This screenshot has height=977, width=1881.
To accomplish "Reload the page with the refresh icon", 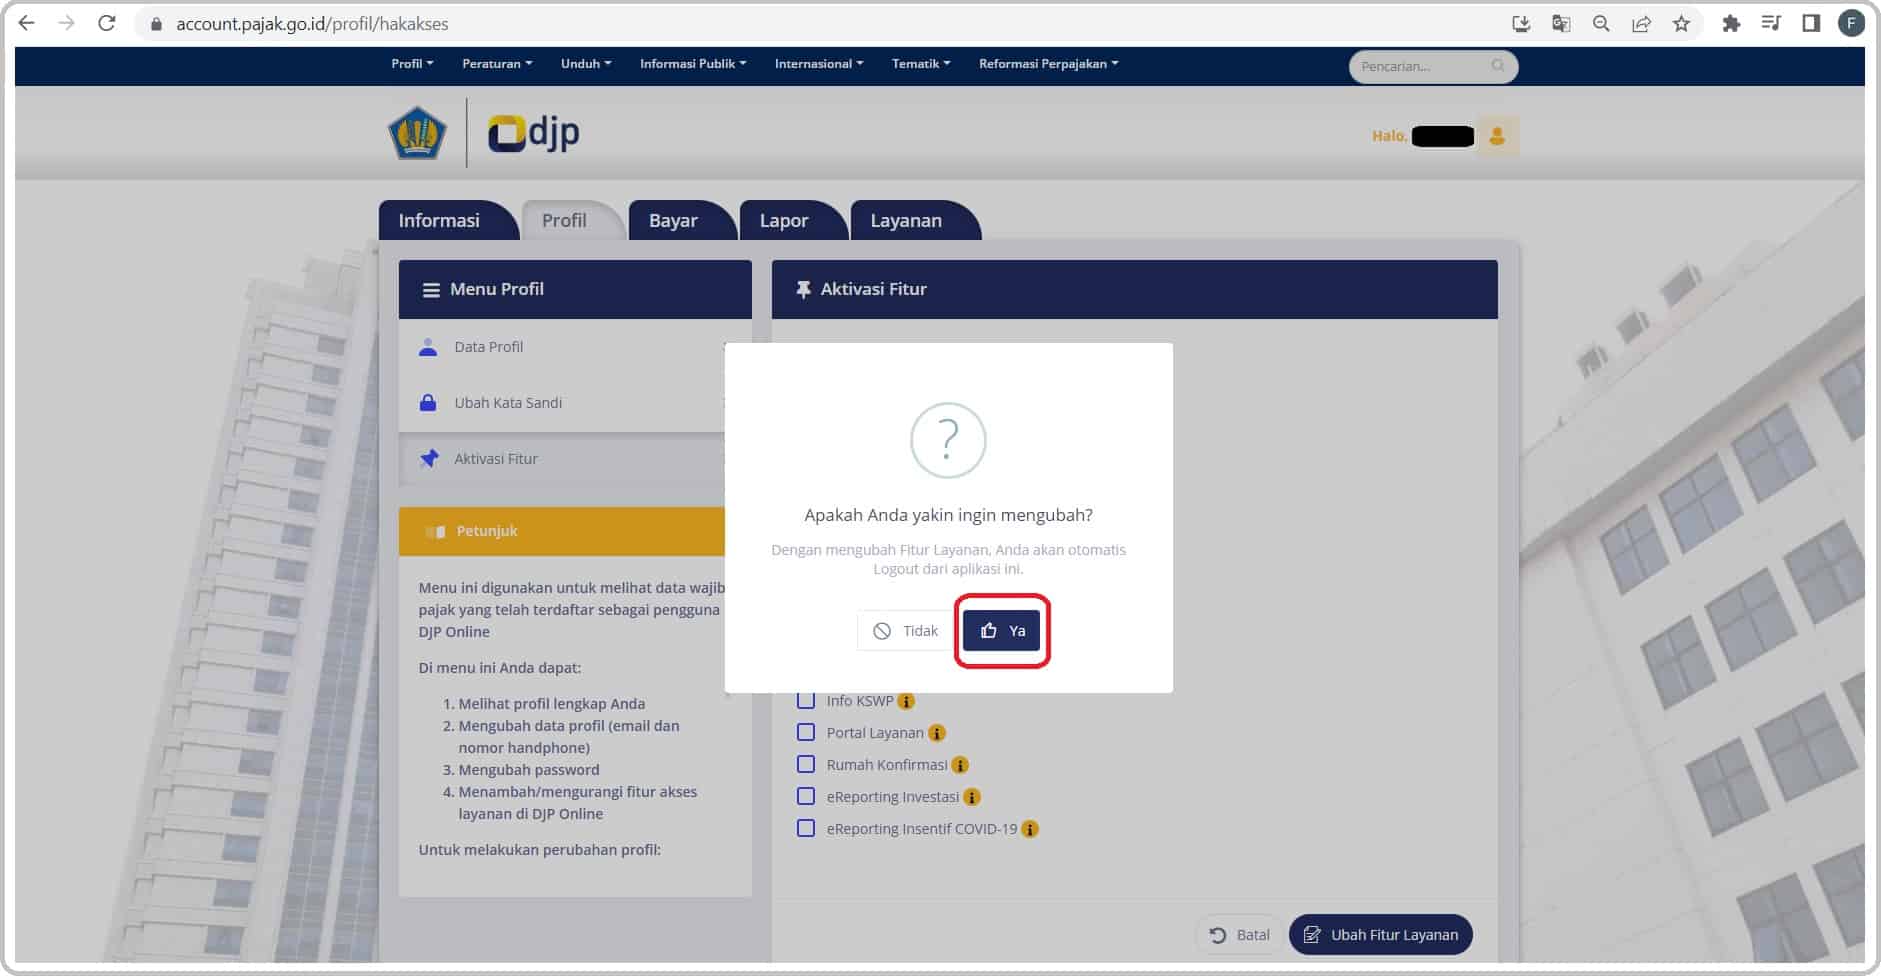I will [x=107, y=23].
